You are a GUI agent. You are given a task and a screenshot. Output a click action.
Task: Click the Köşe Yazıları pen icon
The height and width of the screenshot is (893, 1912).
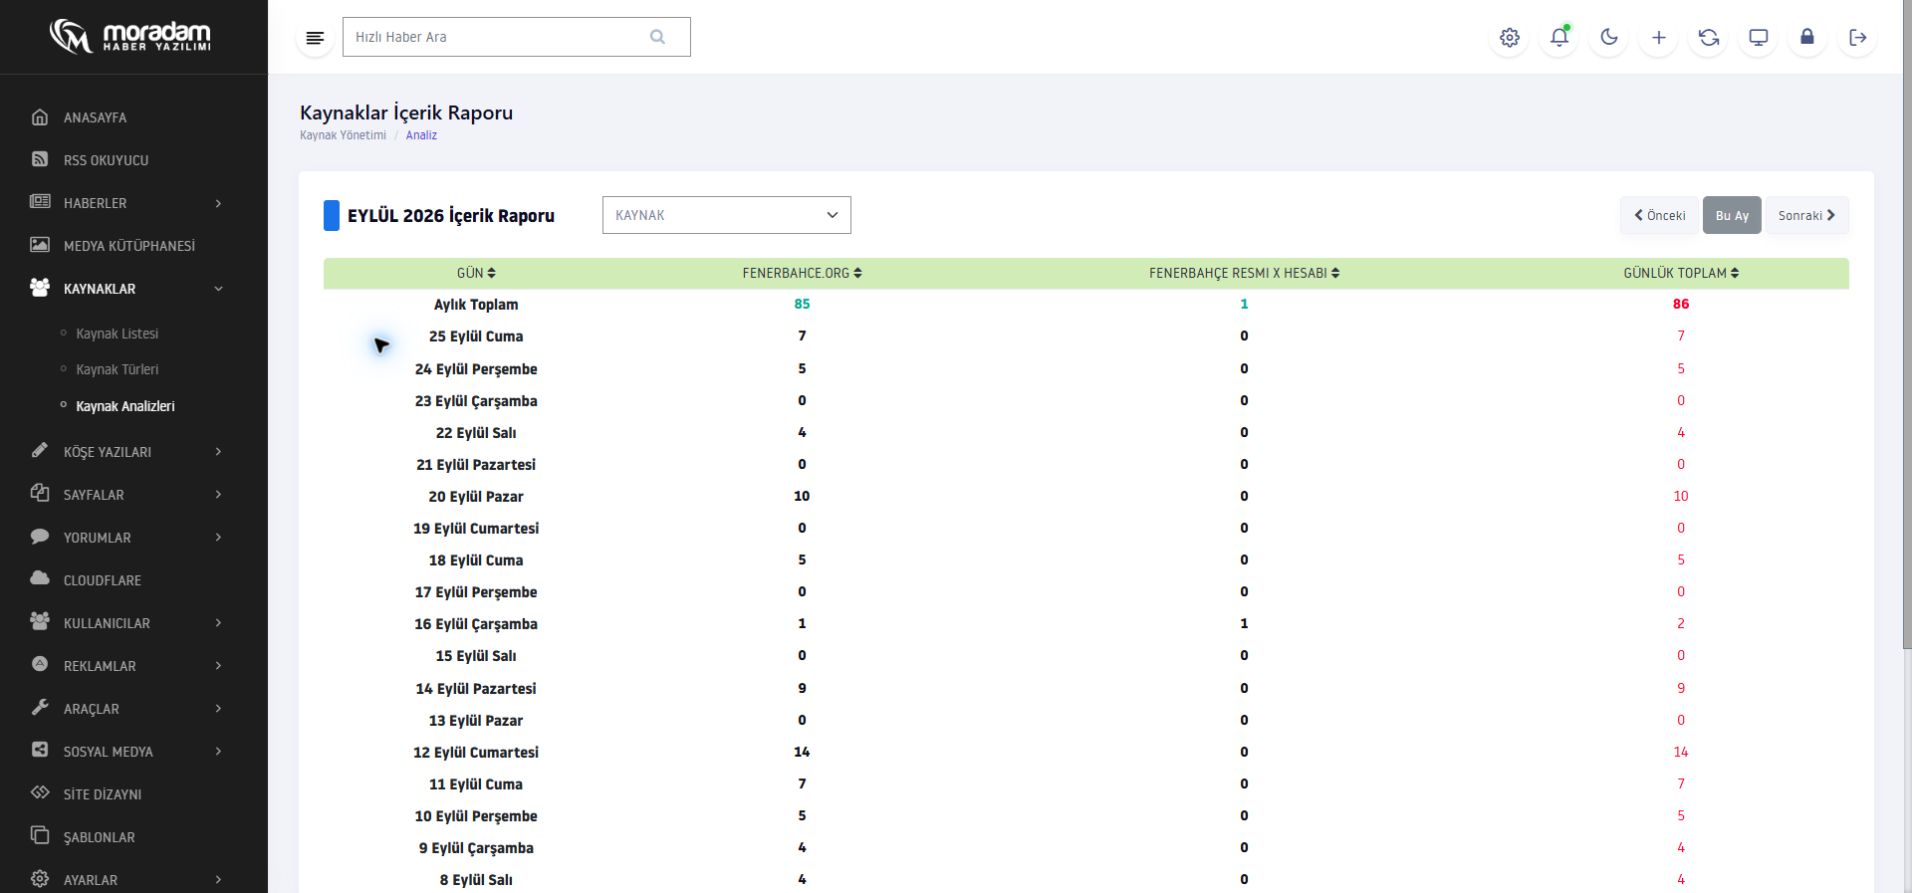(x=40, y=451)
